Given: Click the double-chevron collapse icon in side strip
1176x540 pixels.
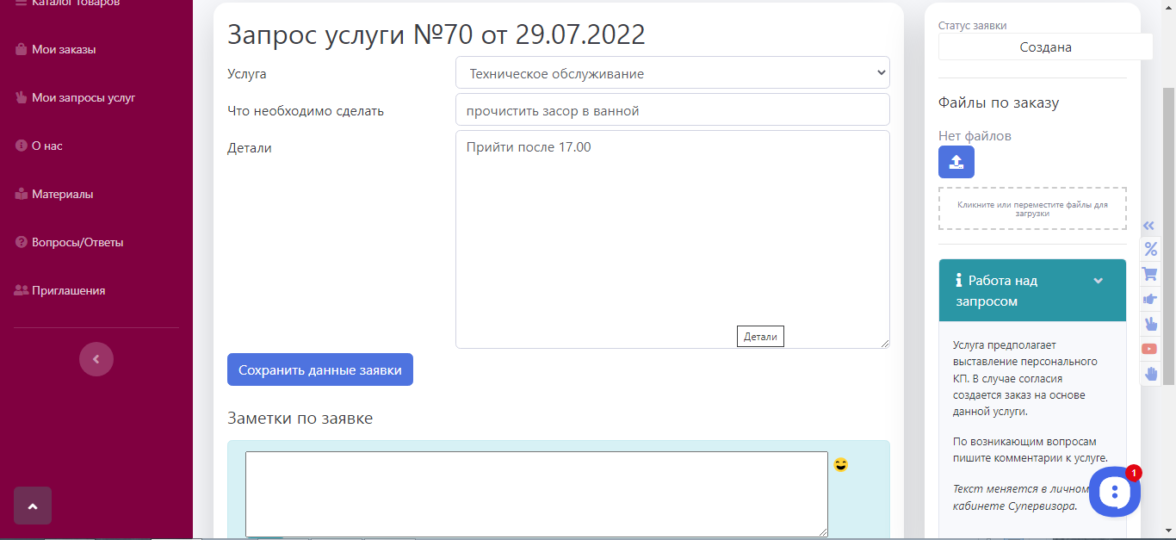Looking at the screenshot, I should [1149, 226].
